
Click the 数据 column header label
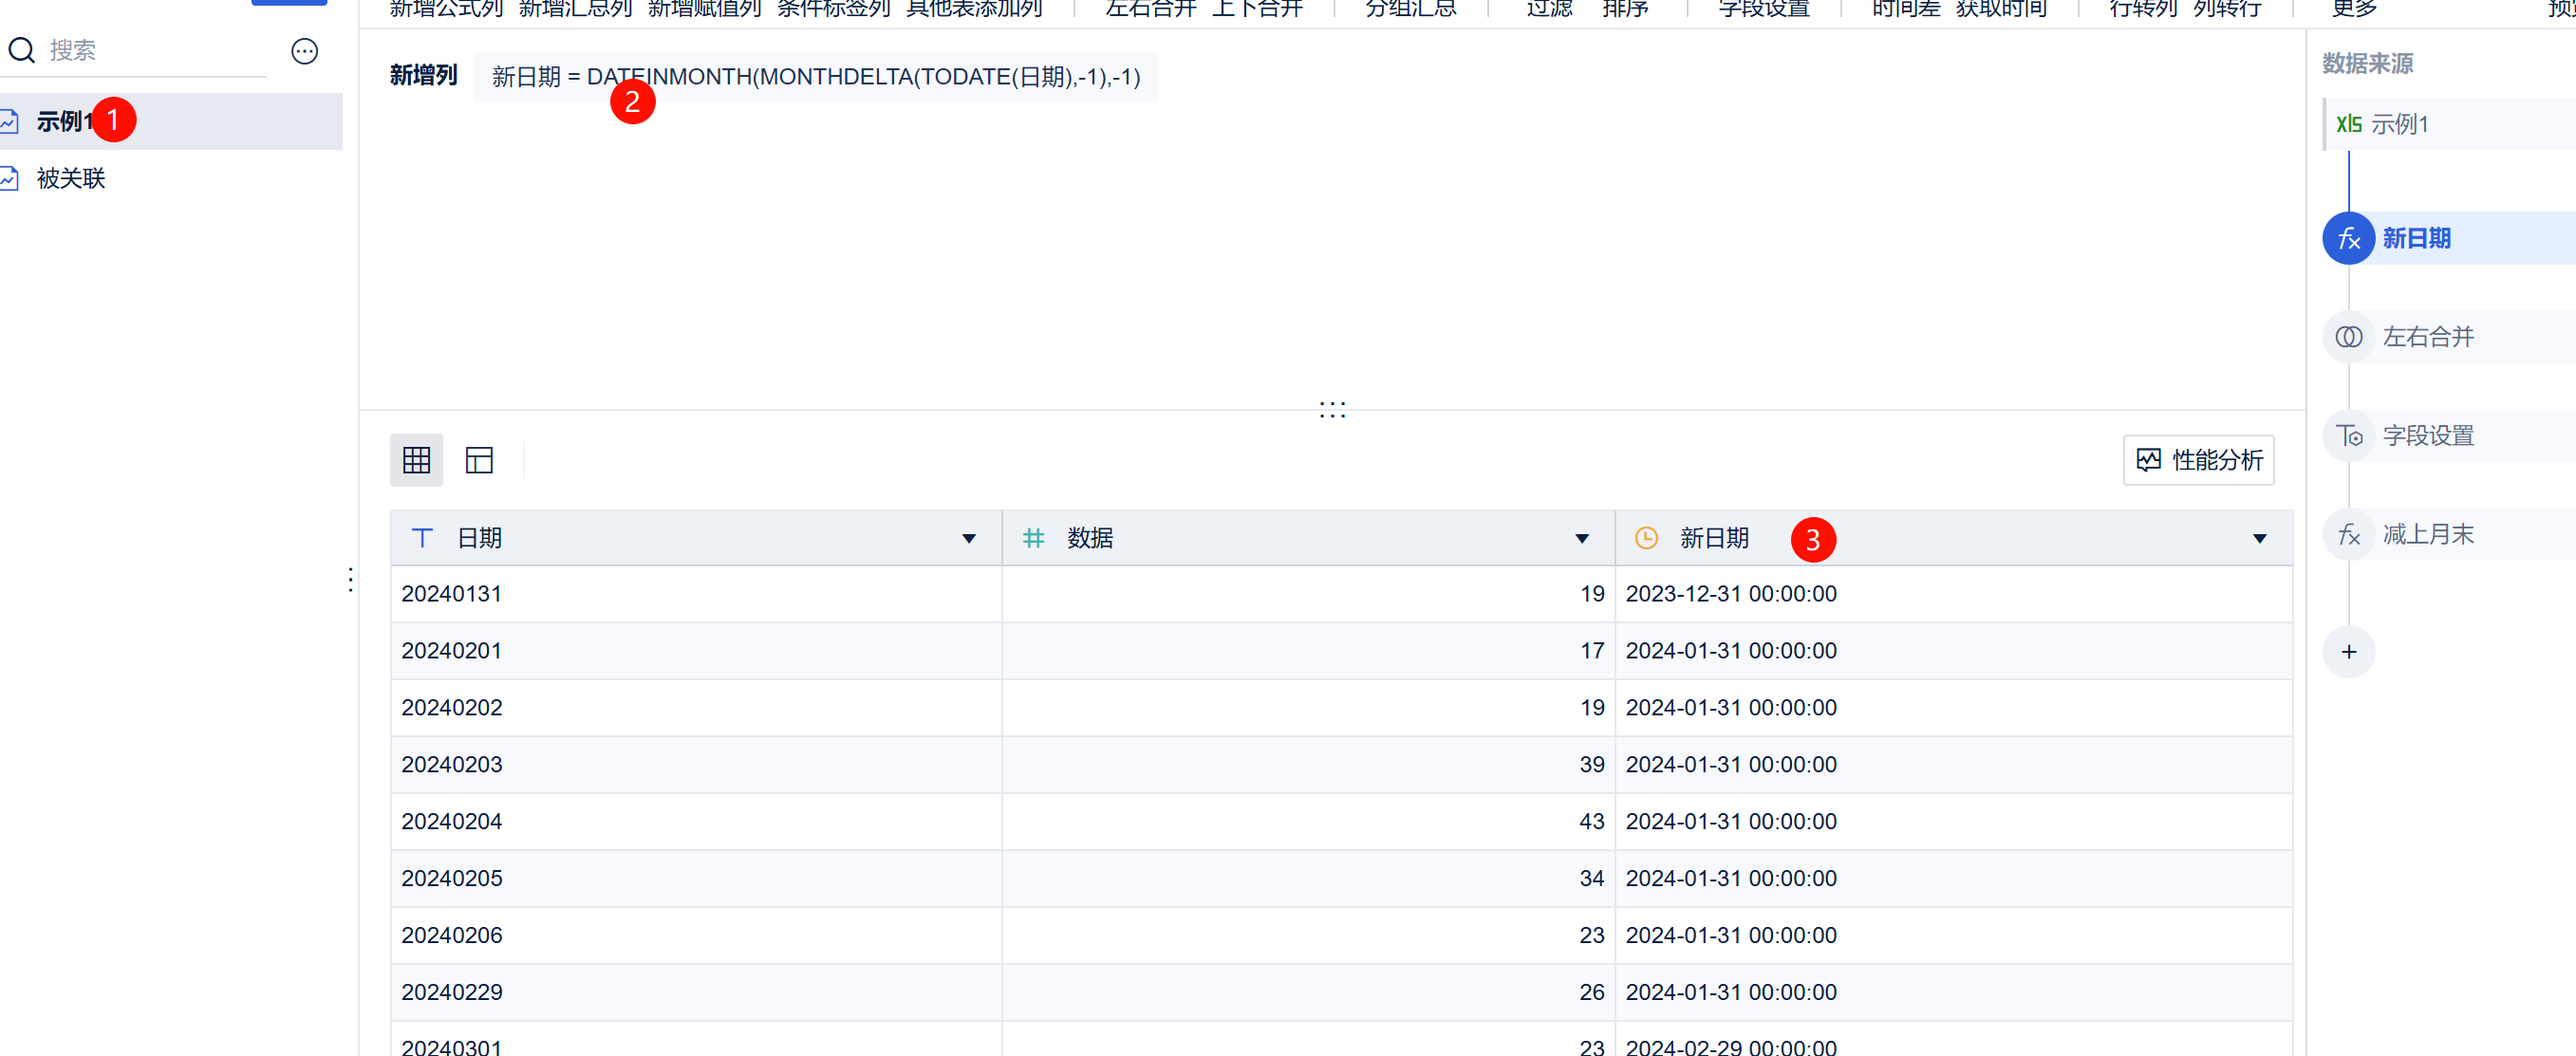tap(1090, 538)
